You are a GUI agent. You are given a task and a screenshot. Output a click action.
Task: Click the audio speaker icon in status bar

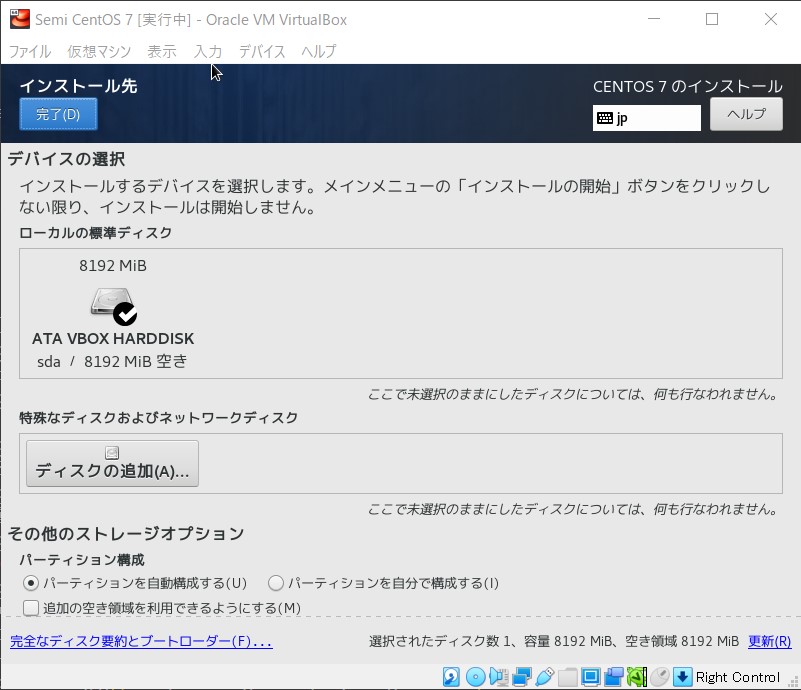pyautogui.click(x=499, y=677)
